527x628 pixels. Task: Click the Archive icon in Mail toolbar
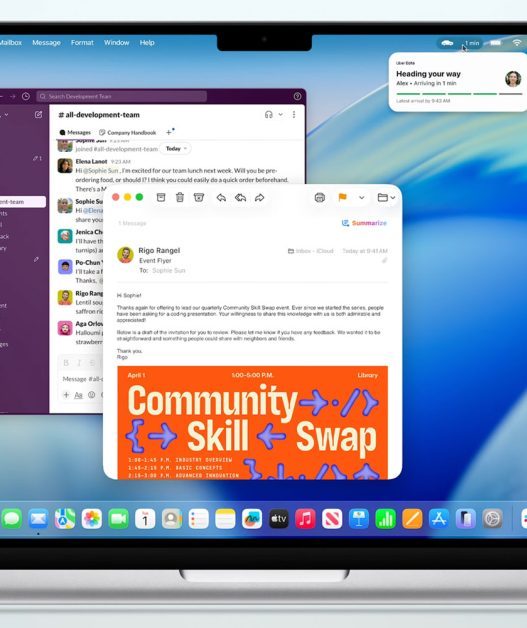click(x=161, y=197)
